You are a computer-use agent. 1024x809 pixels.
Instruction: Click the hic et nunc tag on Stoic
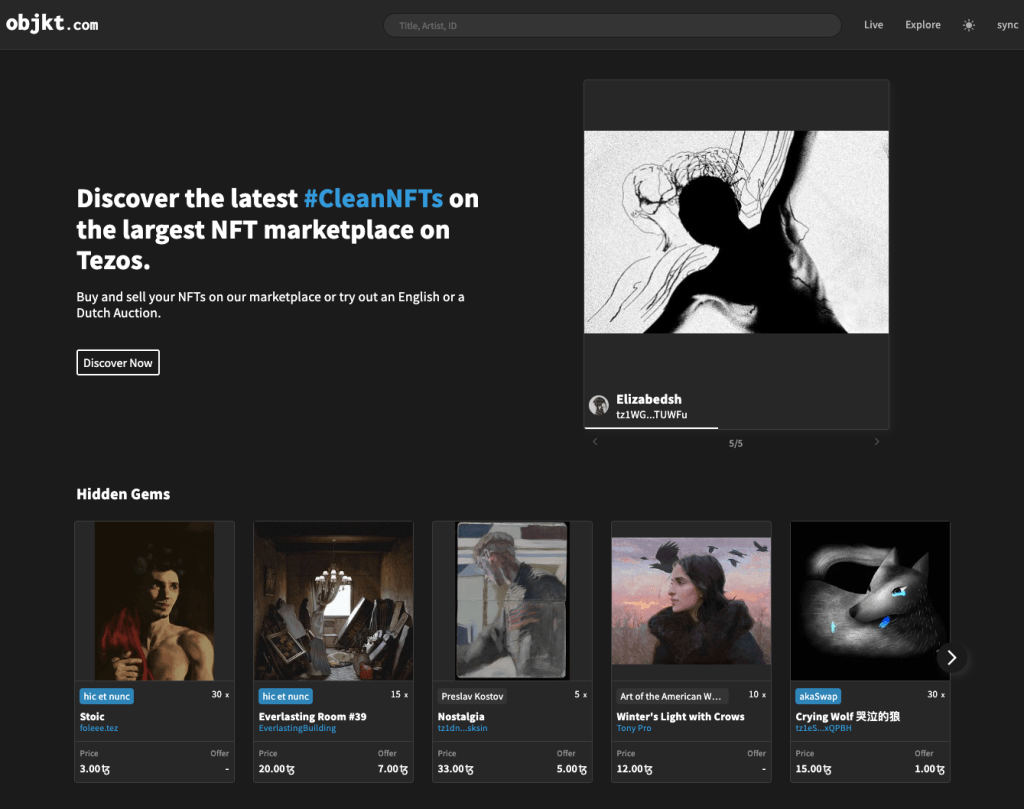(106, 696)
